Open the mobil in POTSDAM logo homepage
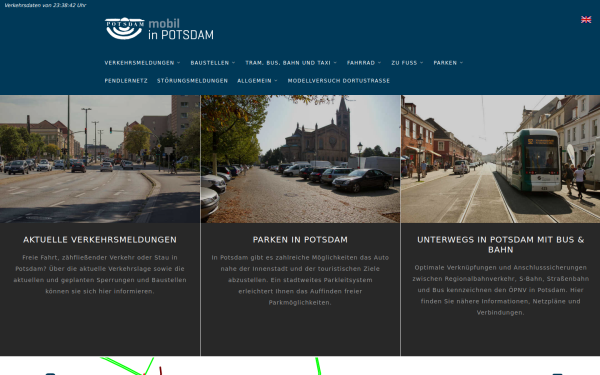The image size is (600, 375). (159, 29)
